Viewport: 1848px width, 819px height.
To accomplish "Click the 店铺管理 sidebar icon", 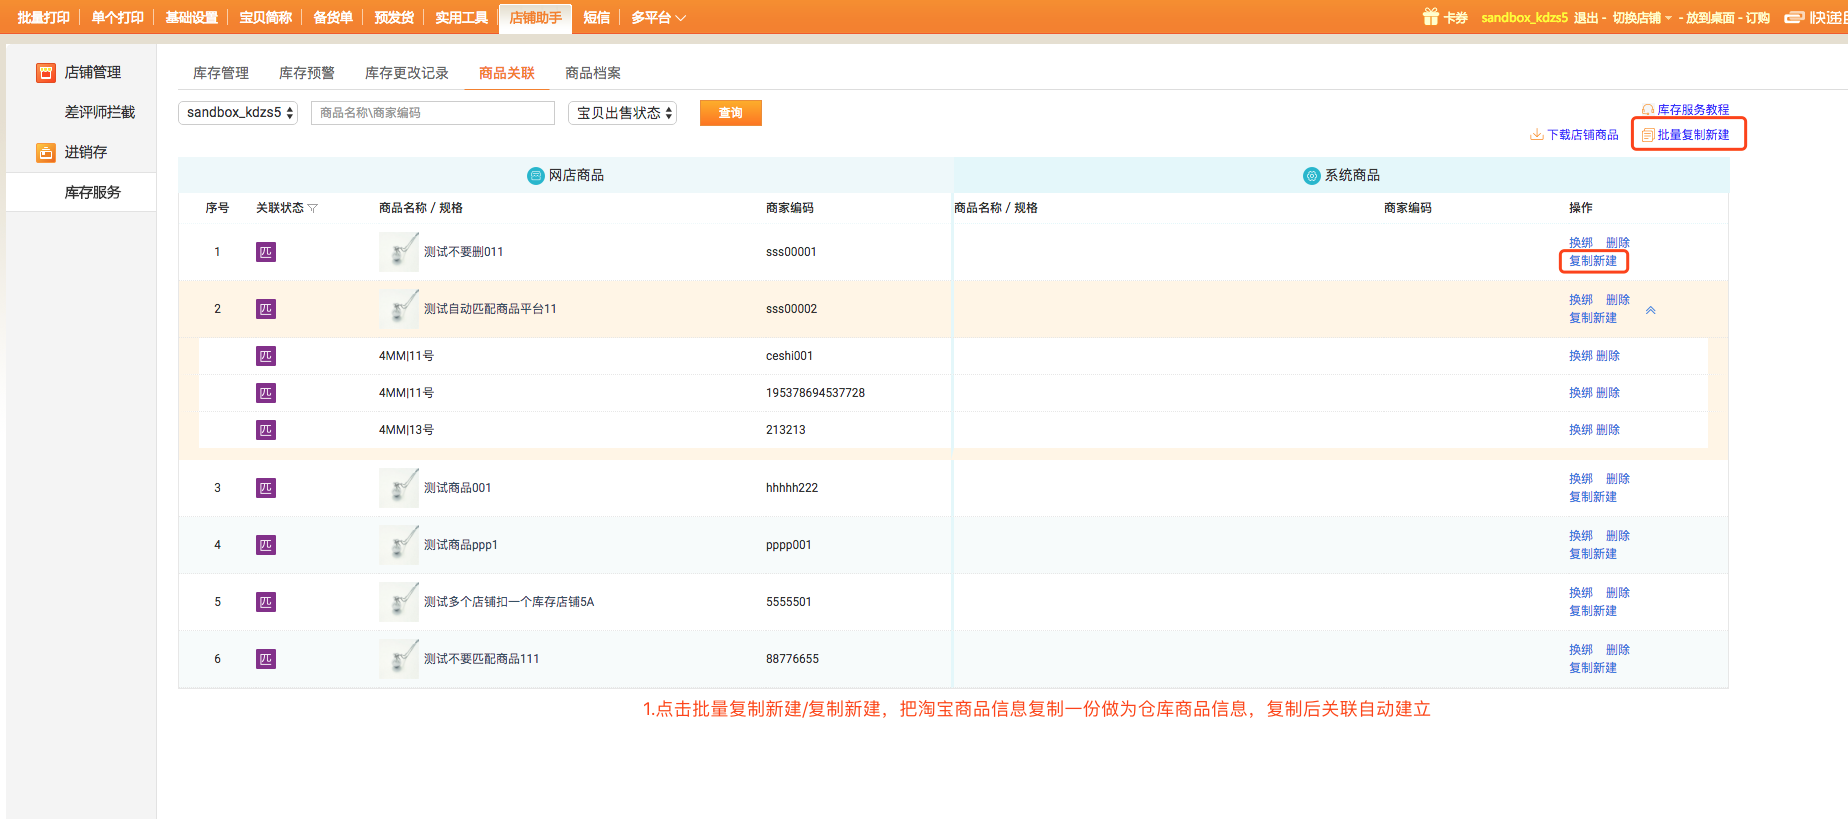I will (x=45, y=73).
